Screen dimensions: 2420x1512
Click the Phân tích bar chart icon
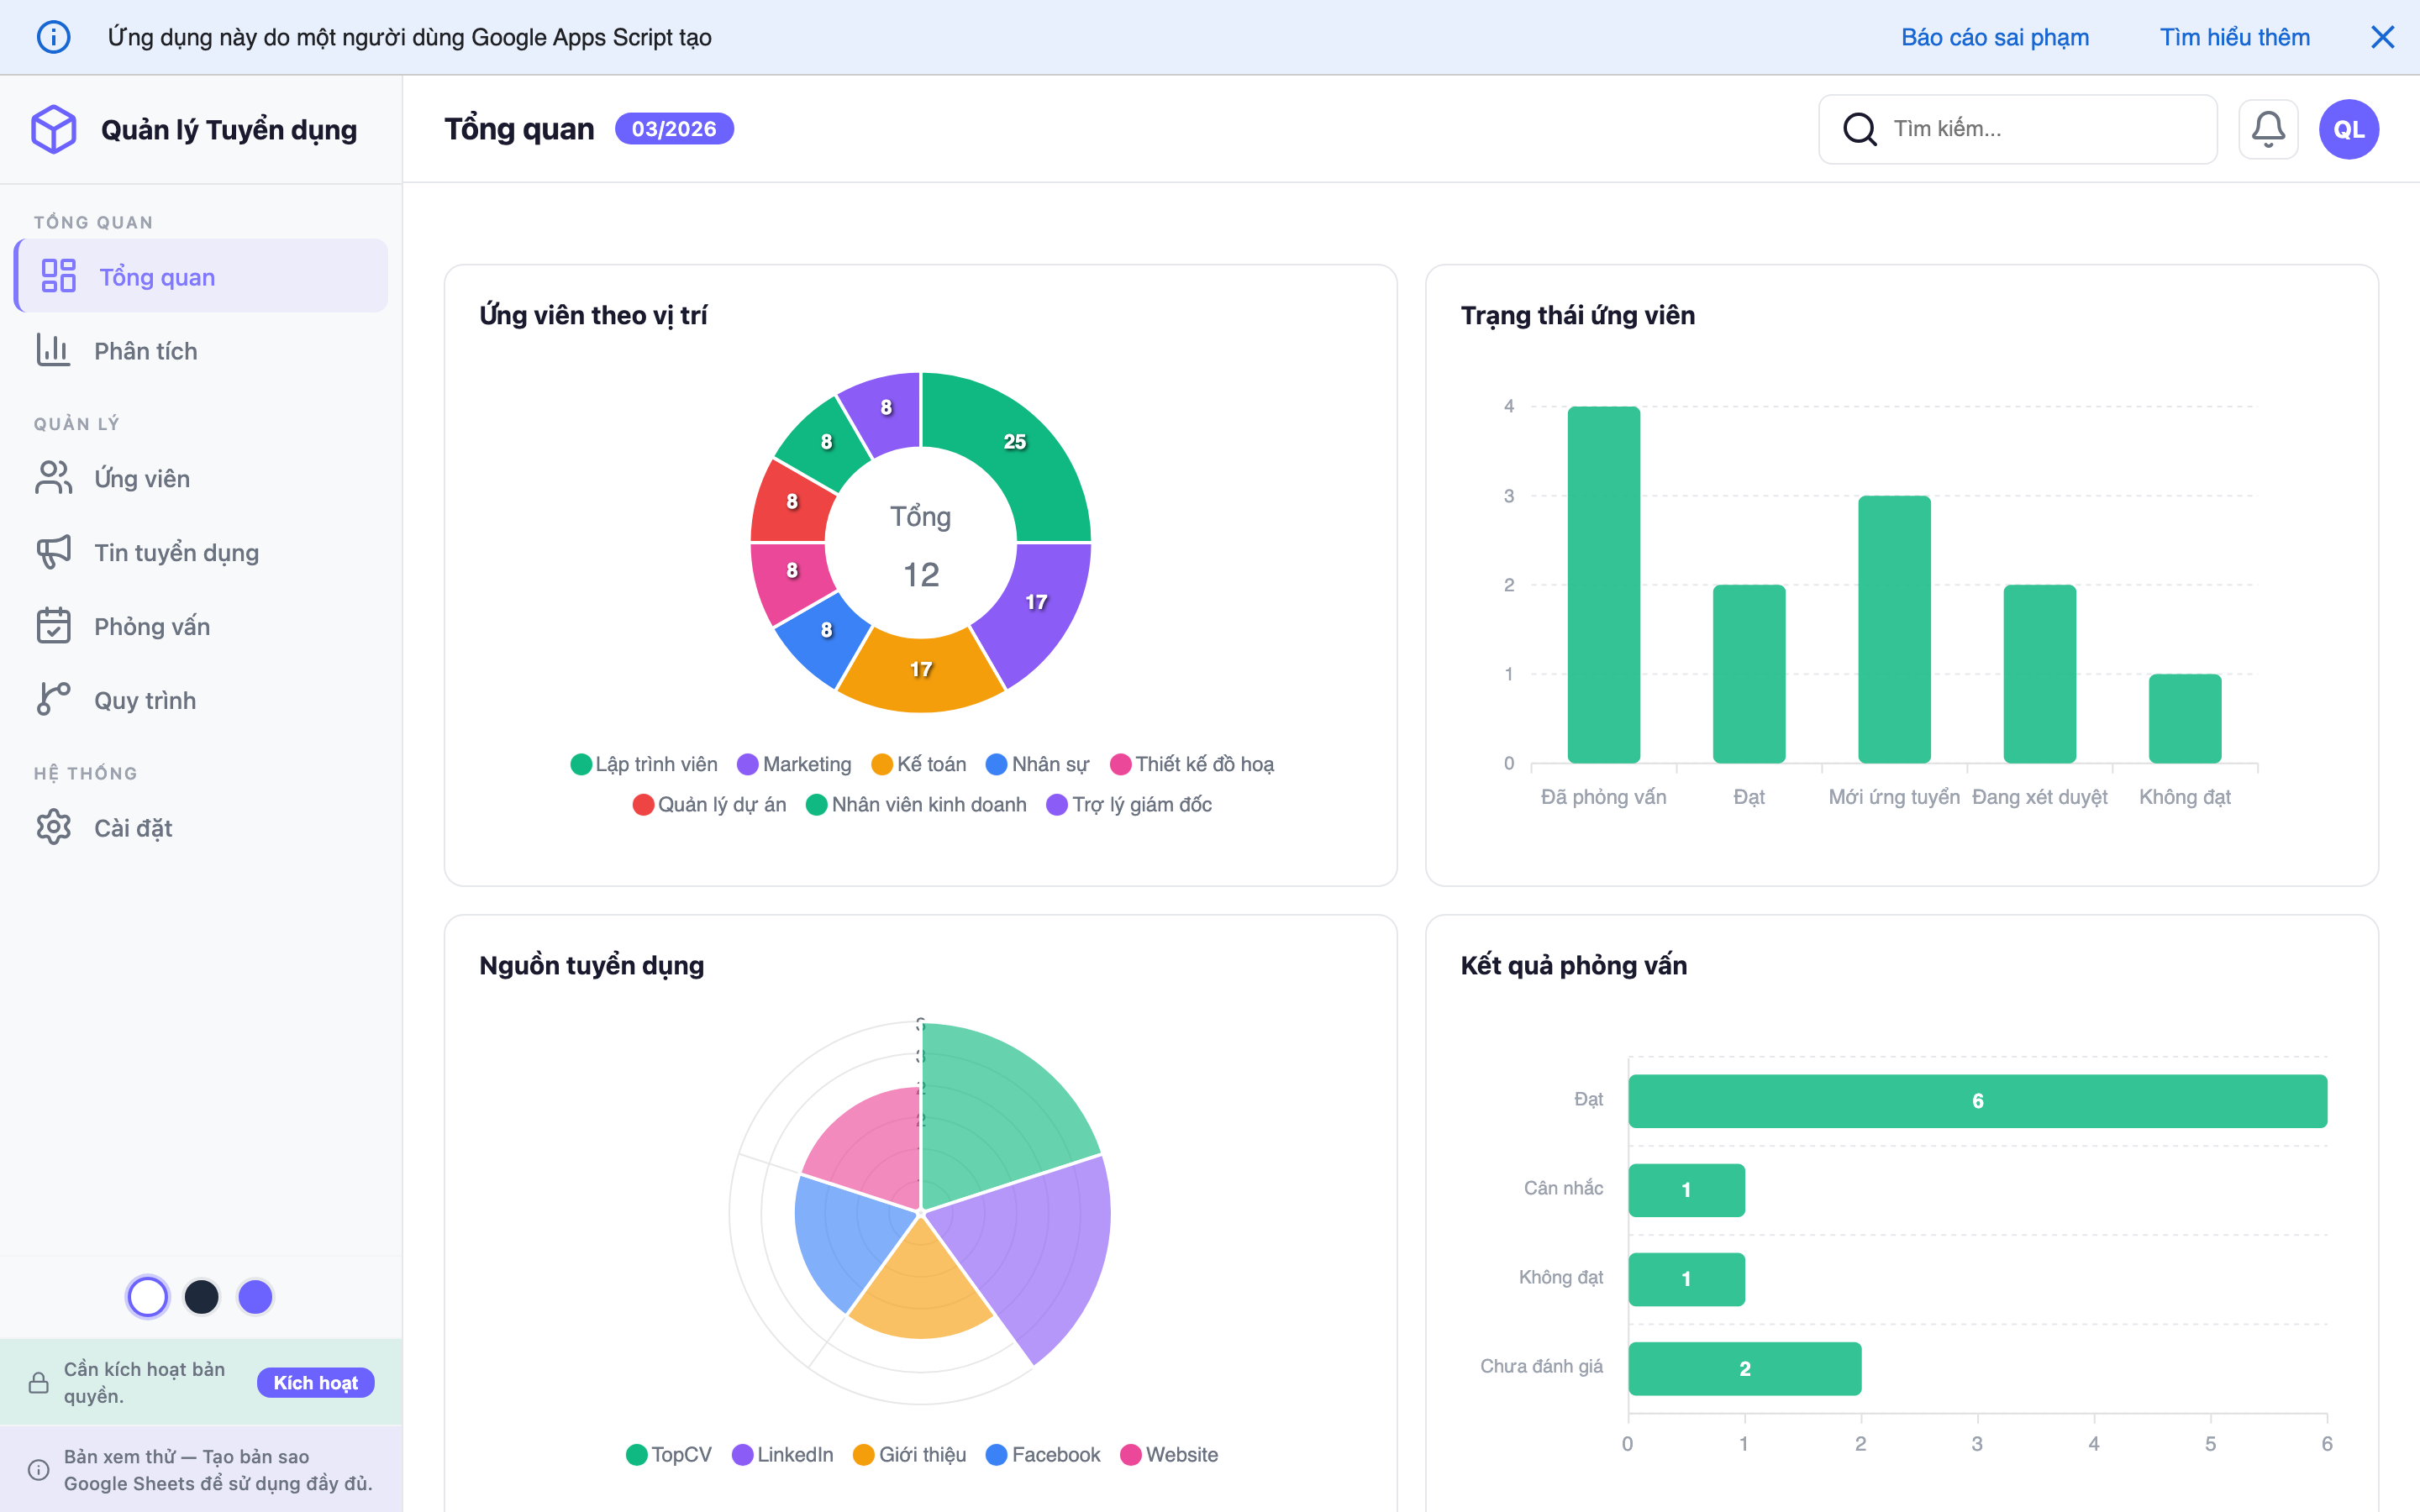pyautogui.click(x=53, y=350)
